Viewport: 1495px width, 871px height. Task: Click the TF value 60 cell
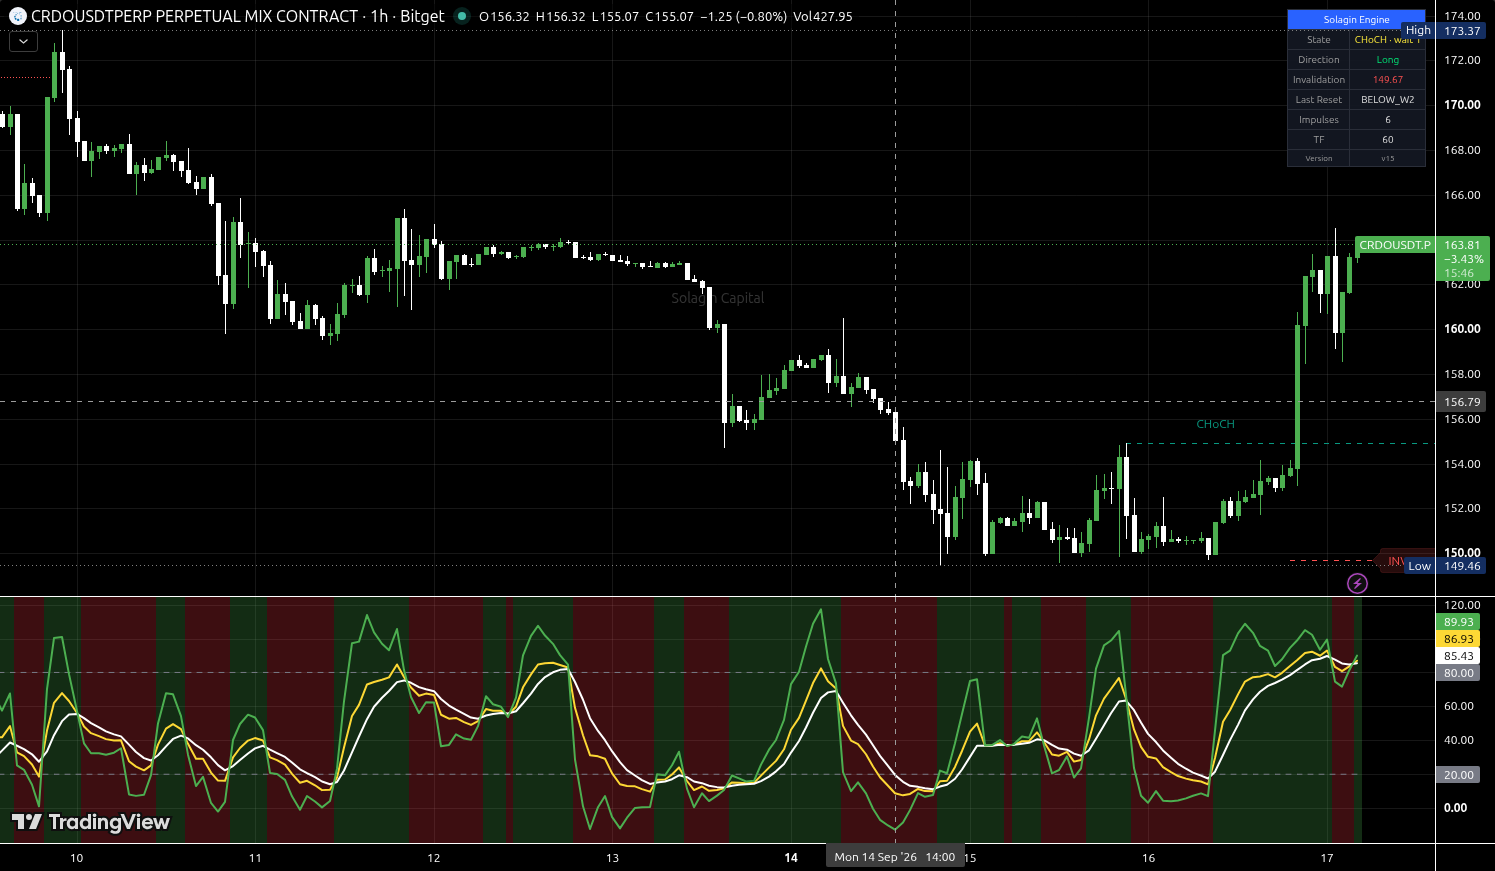(1387, 140)
